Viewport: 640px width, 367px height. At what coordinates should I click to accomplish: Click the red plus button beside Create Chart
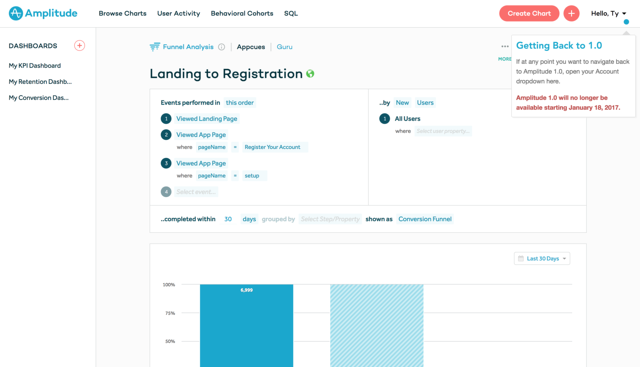[x=571, y=13]
